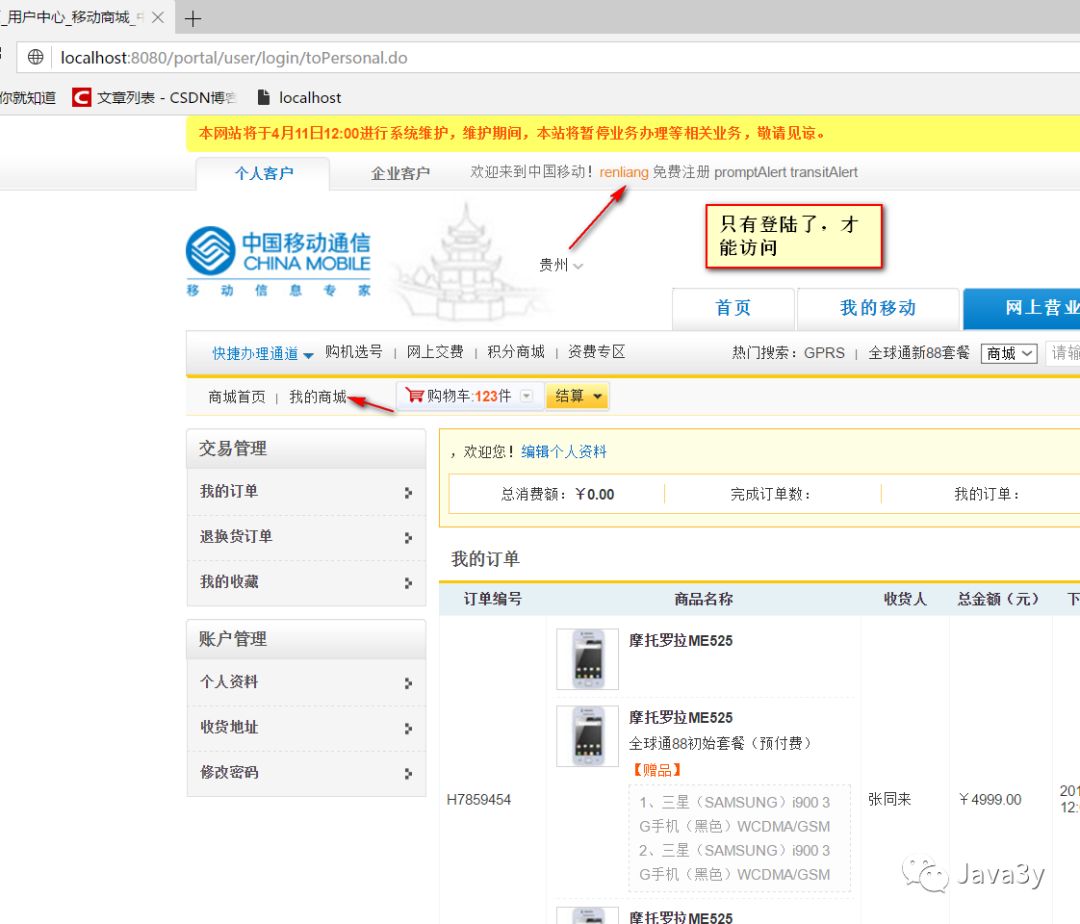Click the first row's 摩托罗拉ME525 product name
The width and height of the screenshot is (1080, 924).
click(681, 640)
